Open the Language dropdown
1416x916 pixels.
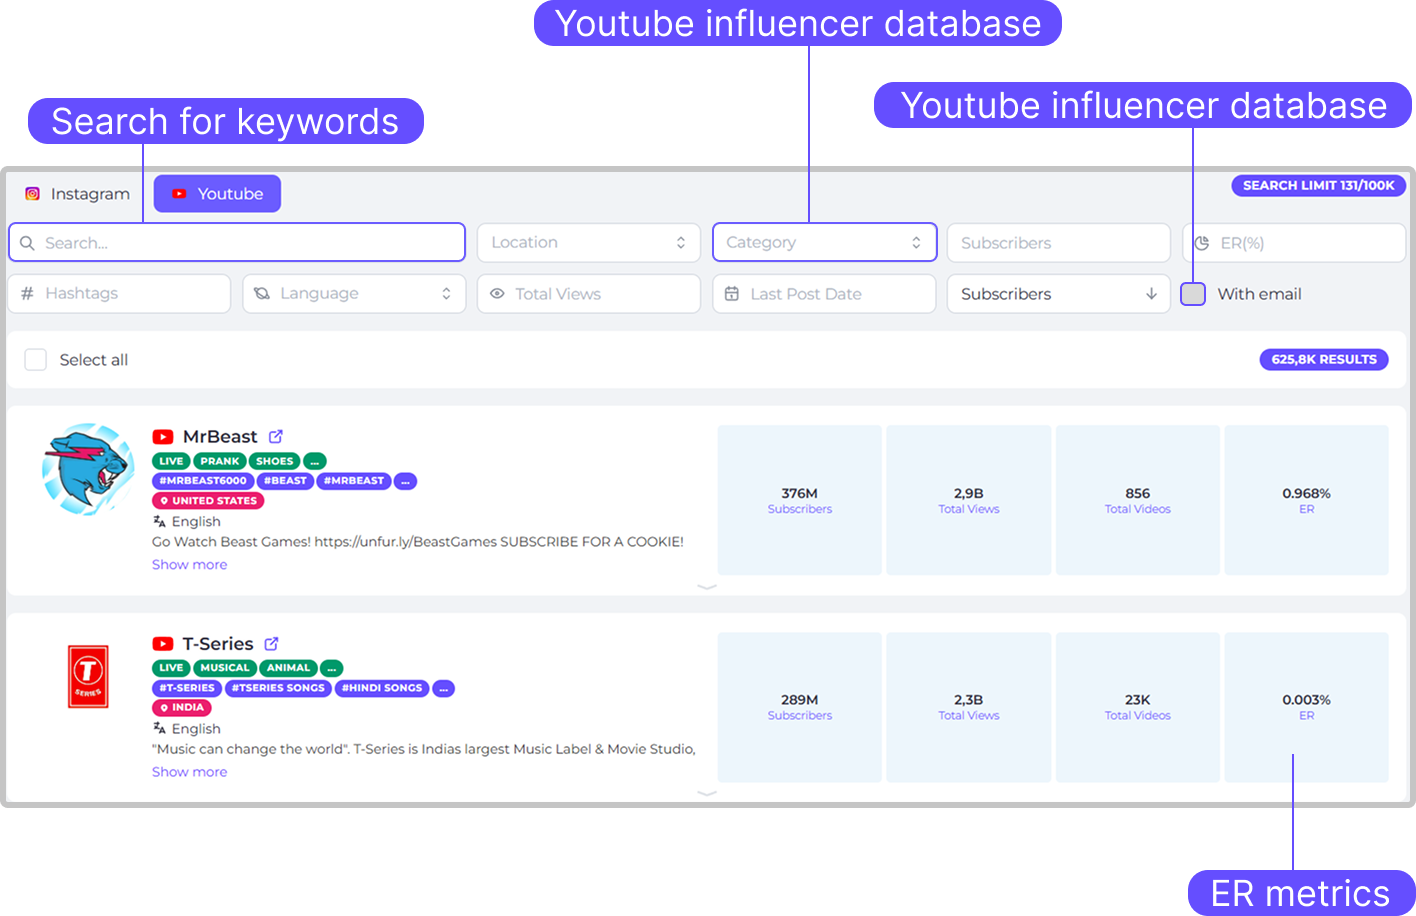354,293
